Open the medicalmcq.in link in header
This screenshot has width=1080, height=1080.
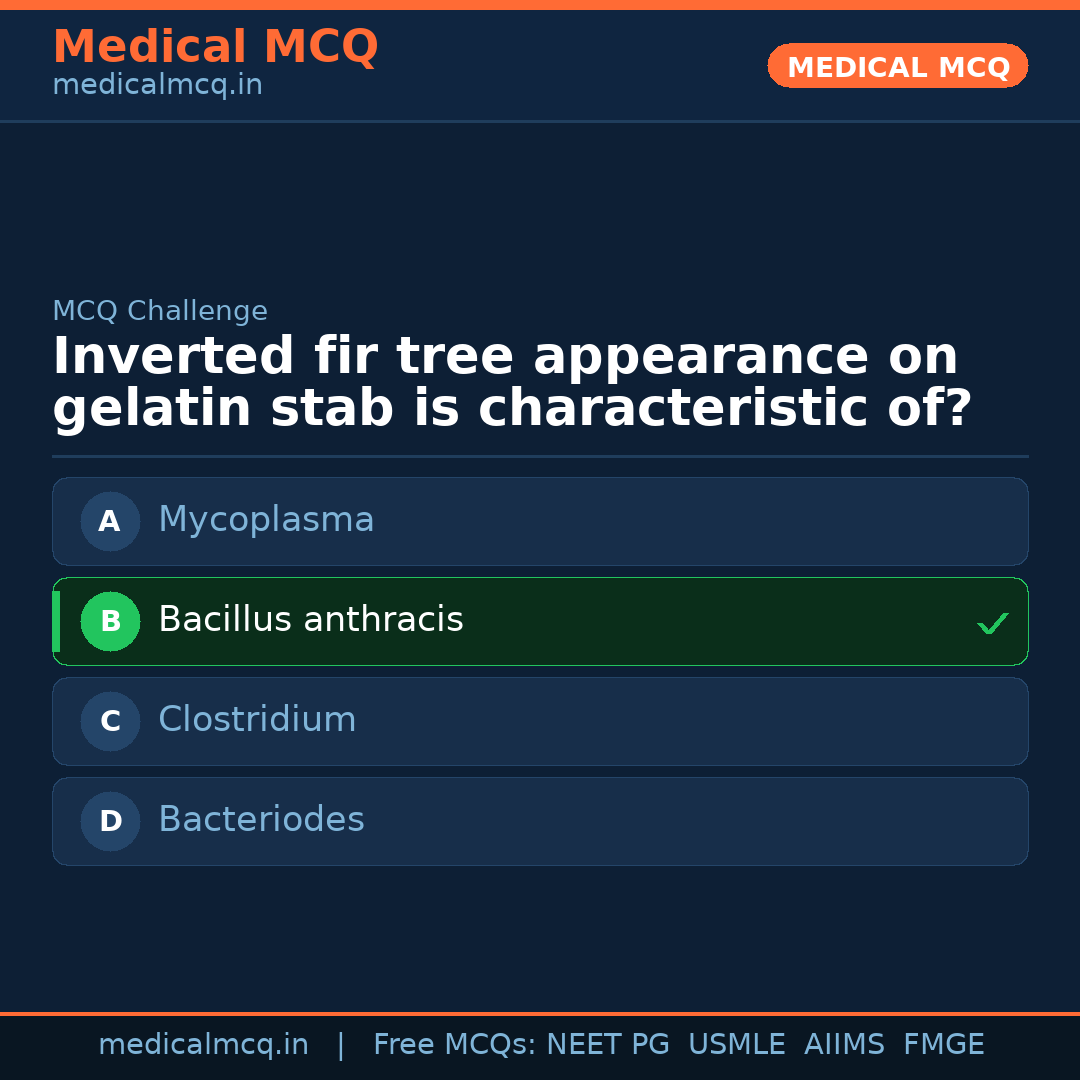coord(157,86)
